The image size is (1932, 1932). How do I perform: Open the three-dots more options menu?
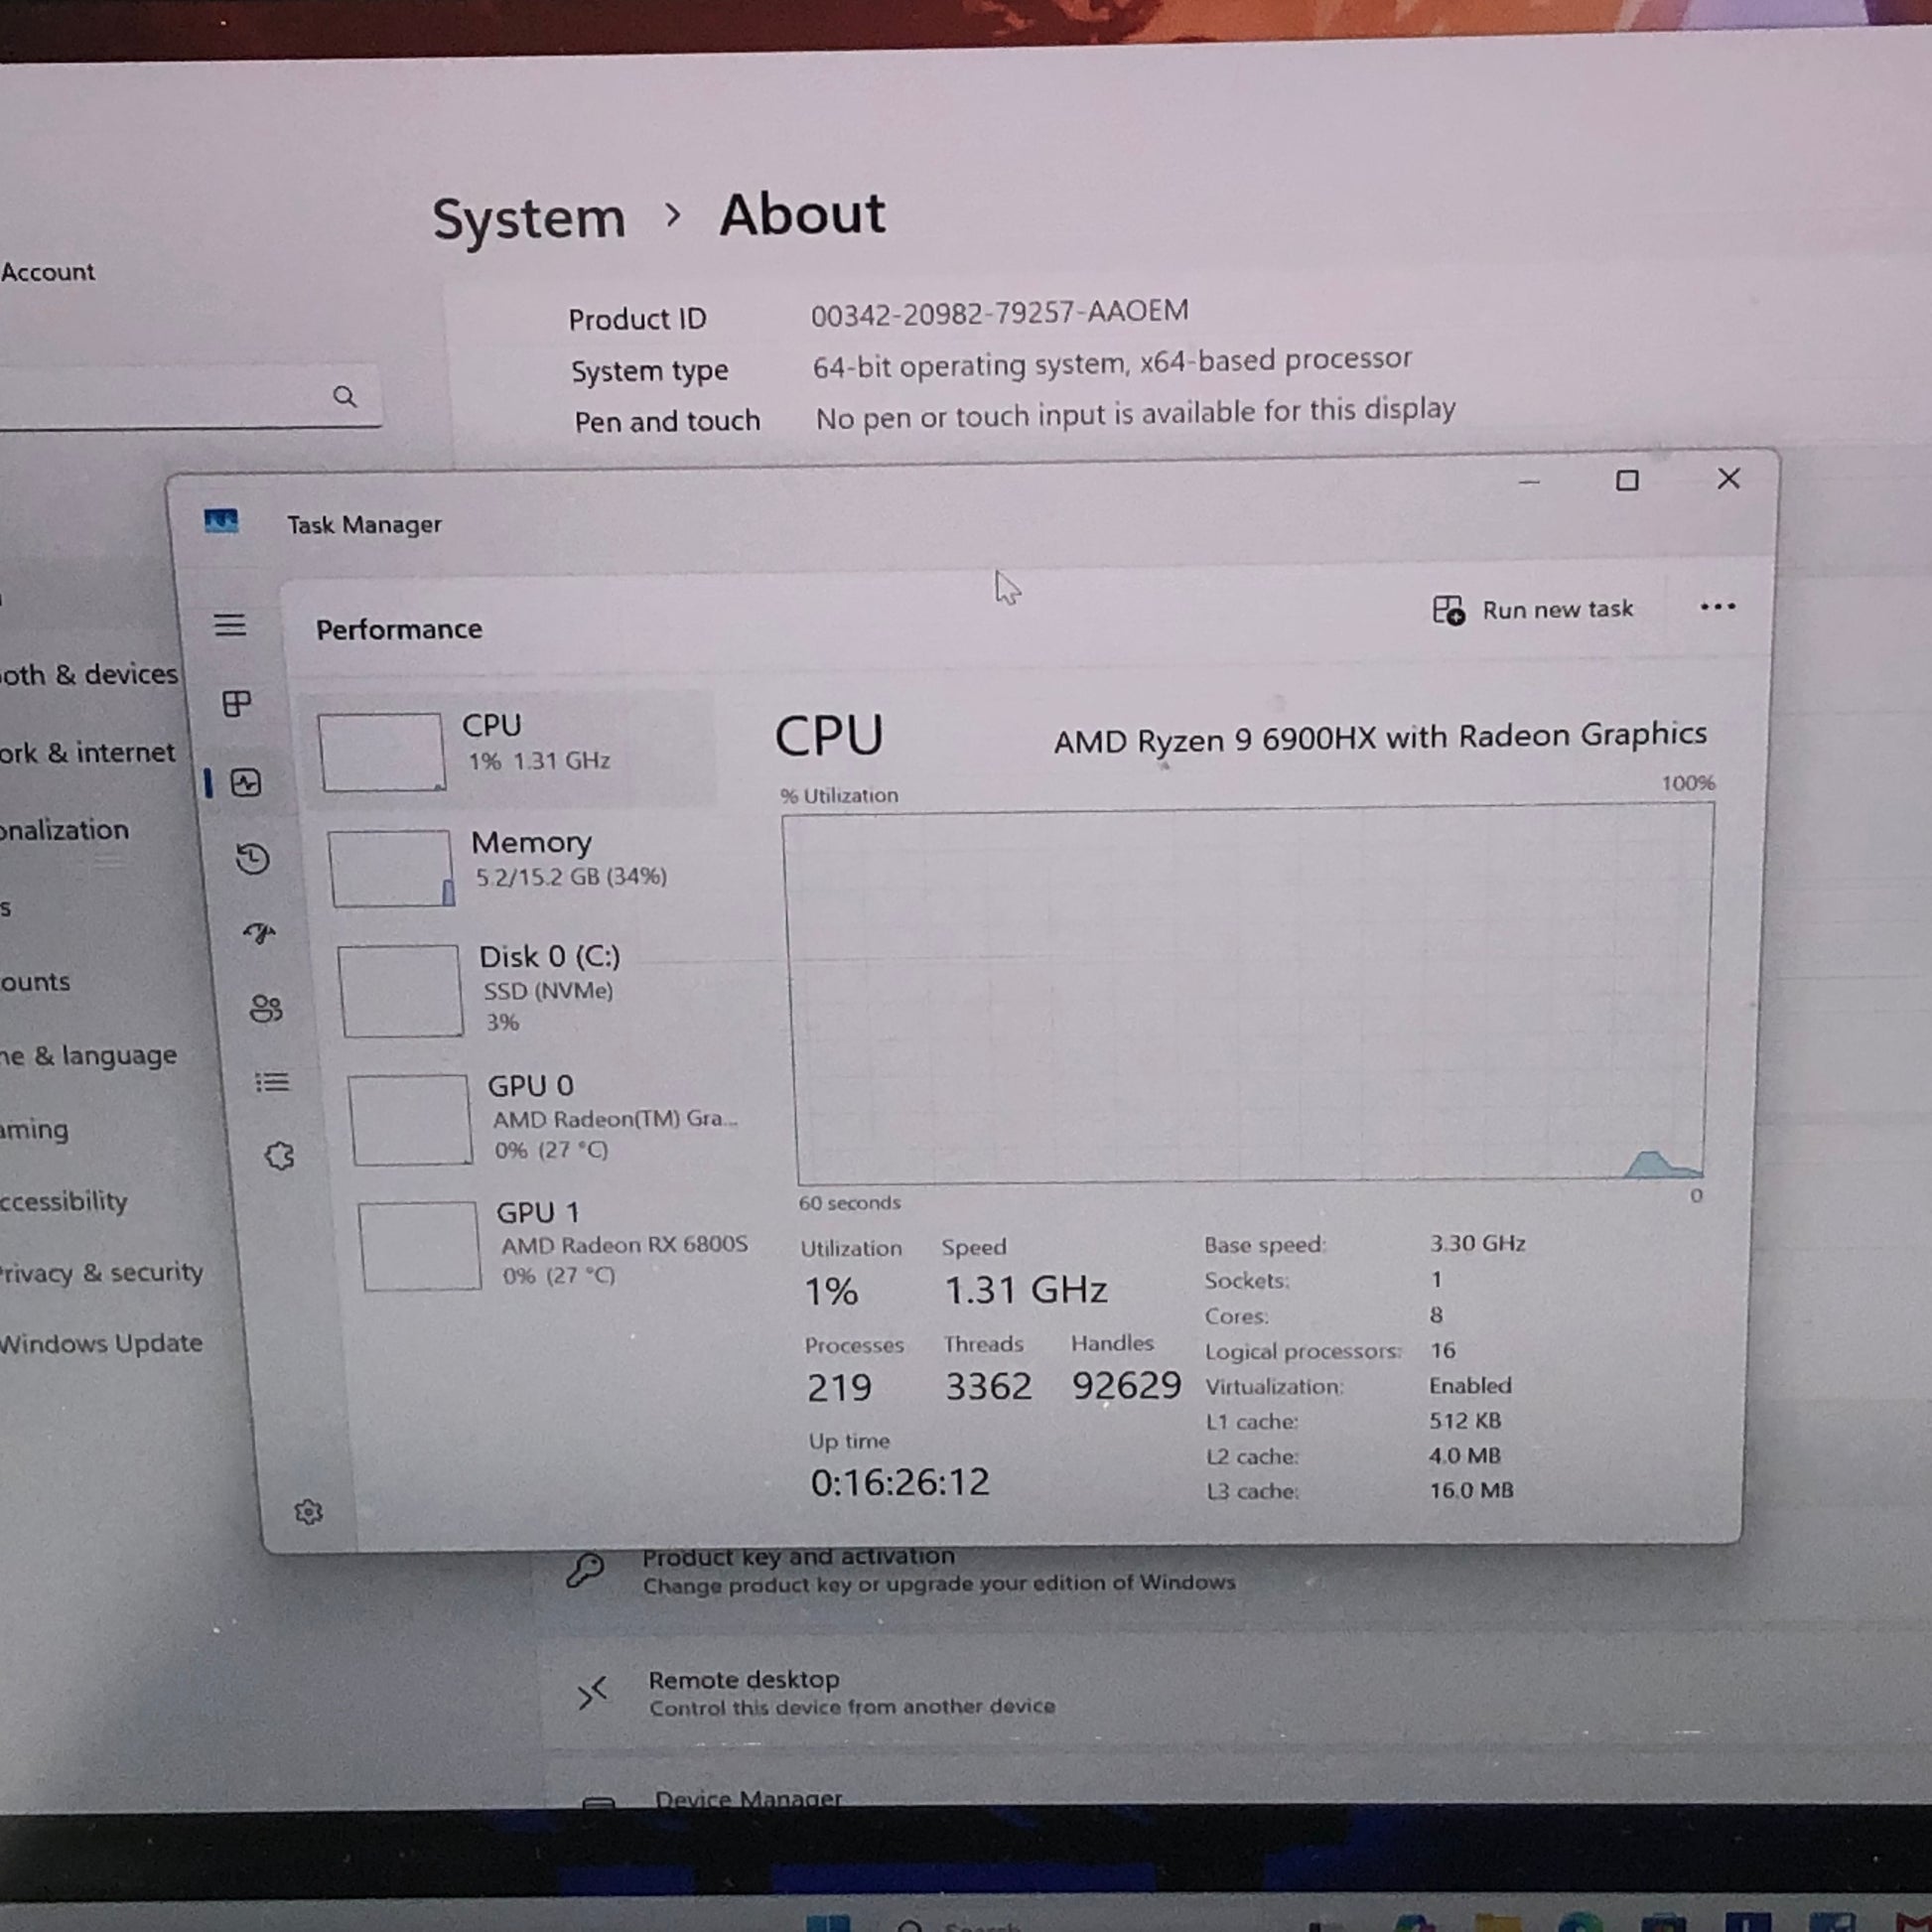(x=1717, y=607)
